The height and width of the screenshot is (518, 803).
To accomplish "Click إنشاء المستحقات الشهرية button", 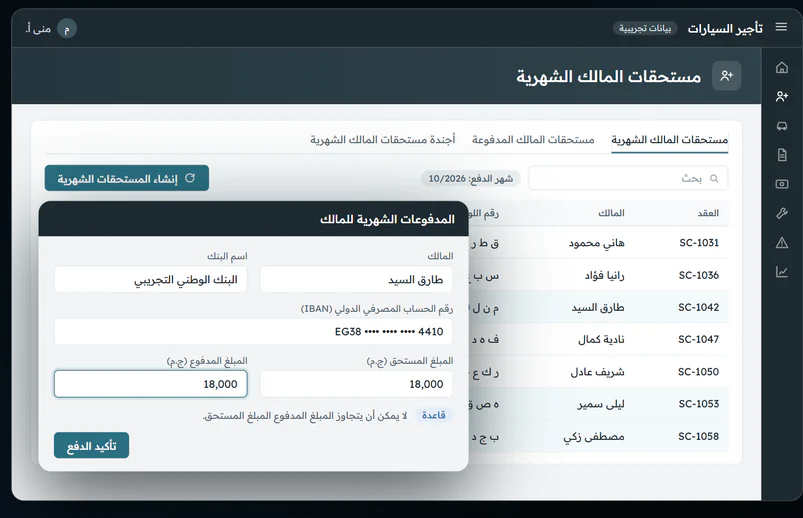I will [126, 178].
